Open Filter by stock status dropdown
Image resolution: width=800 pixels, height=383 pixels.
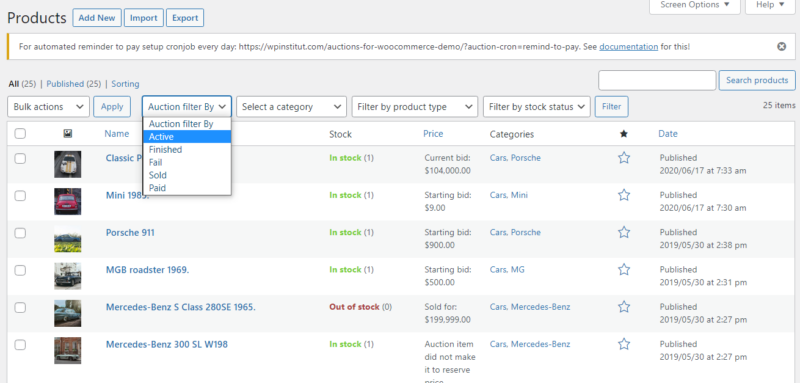click(x=537, y=107)
